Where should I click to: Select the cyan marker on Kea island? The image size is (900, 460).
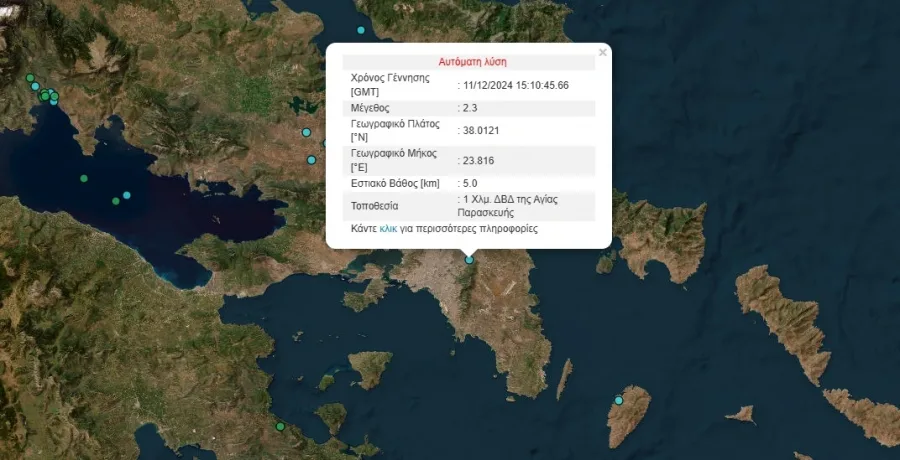[x=619, y=400]
